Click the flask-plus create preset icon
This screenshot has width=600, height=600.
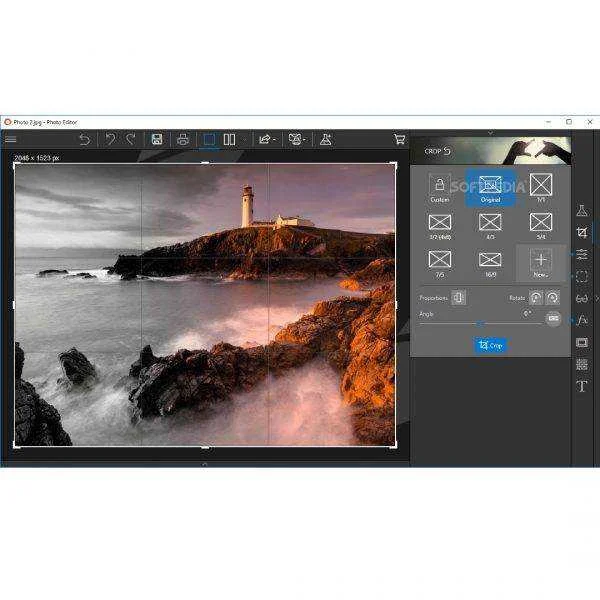tap(326, 139)
